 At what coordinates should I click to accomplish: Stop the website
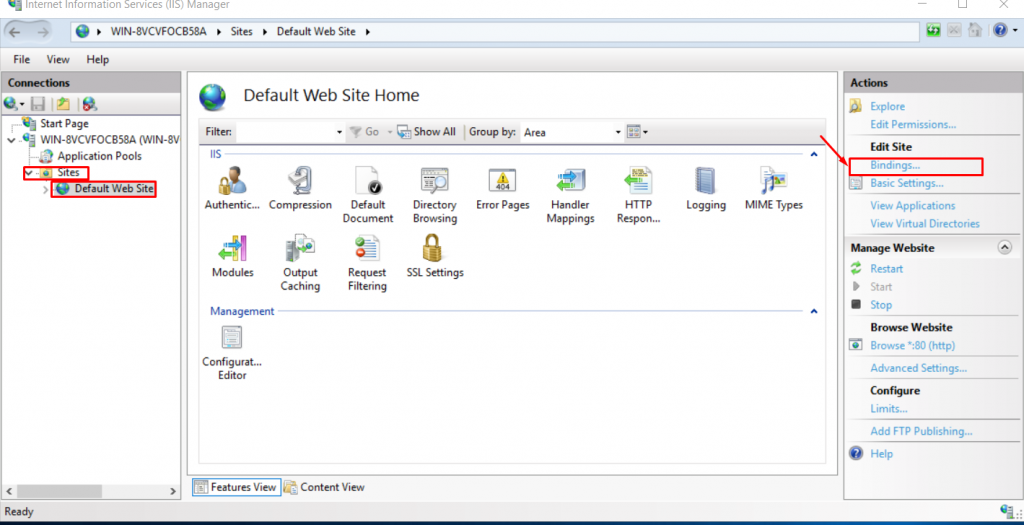[x=881, y=305]
